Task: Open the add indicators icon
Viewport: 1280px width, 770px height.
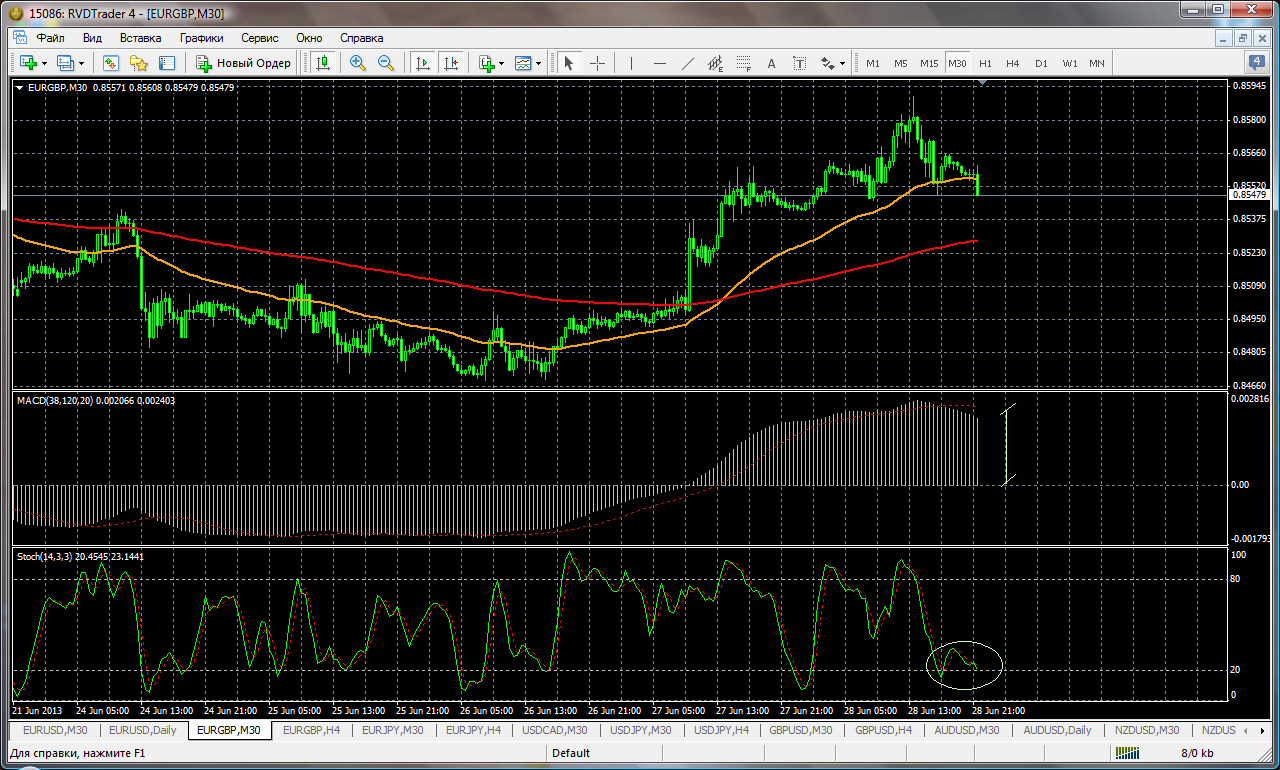Action: pyautogui.click(x=487, y=63)
